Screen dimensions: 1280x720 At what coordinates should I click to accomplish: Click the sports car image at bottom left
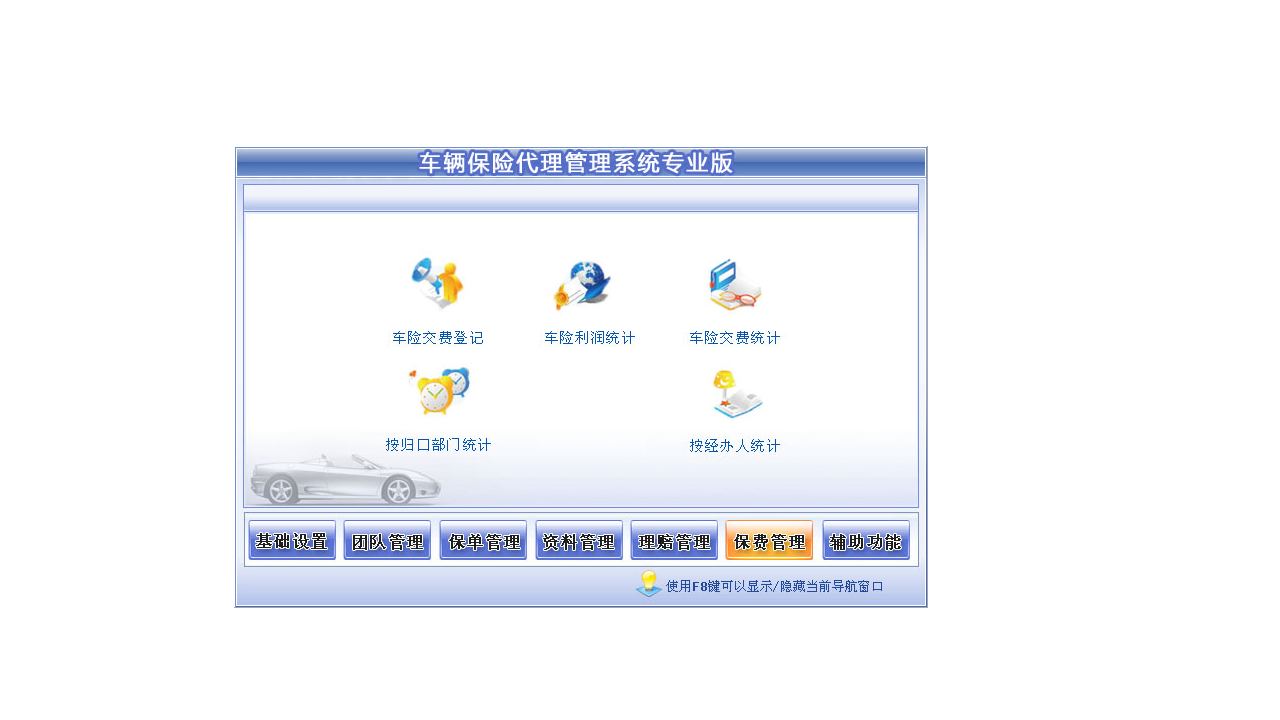click(350, 480)
